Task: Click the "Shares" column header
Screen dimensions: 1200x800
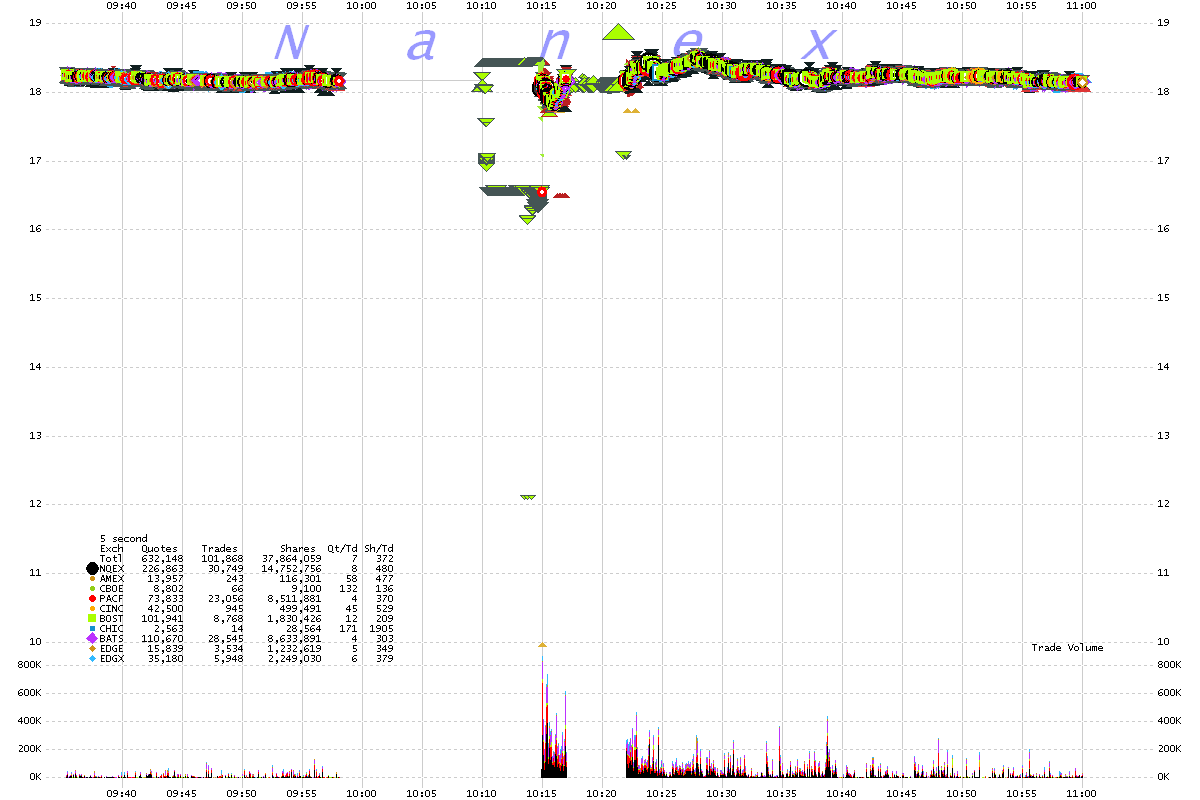Action: coord(299,549)
